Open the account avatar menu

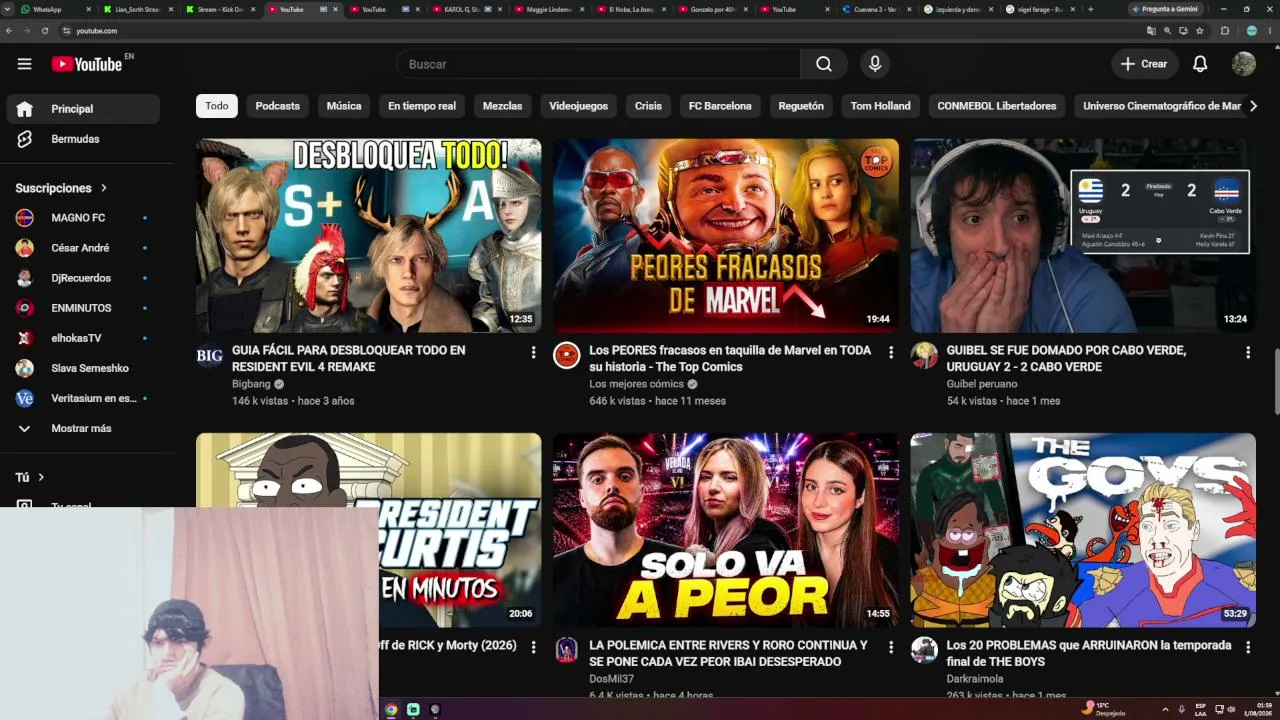pyautogui.click(x=1244, y=64)
